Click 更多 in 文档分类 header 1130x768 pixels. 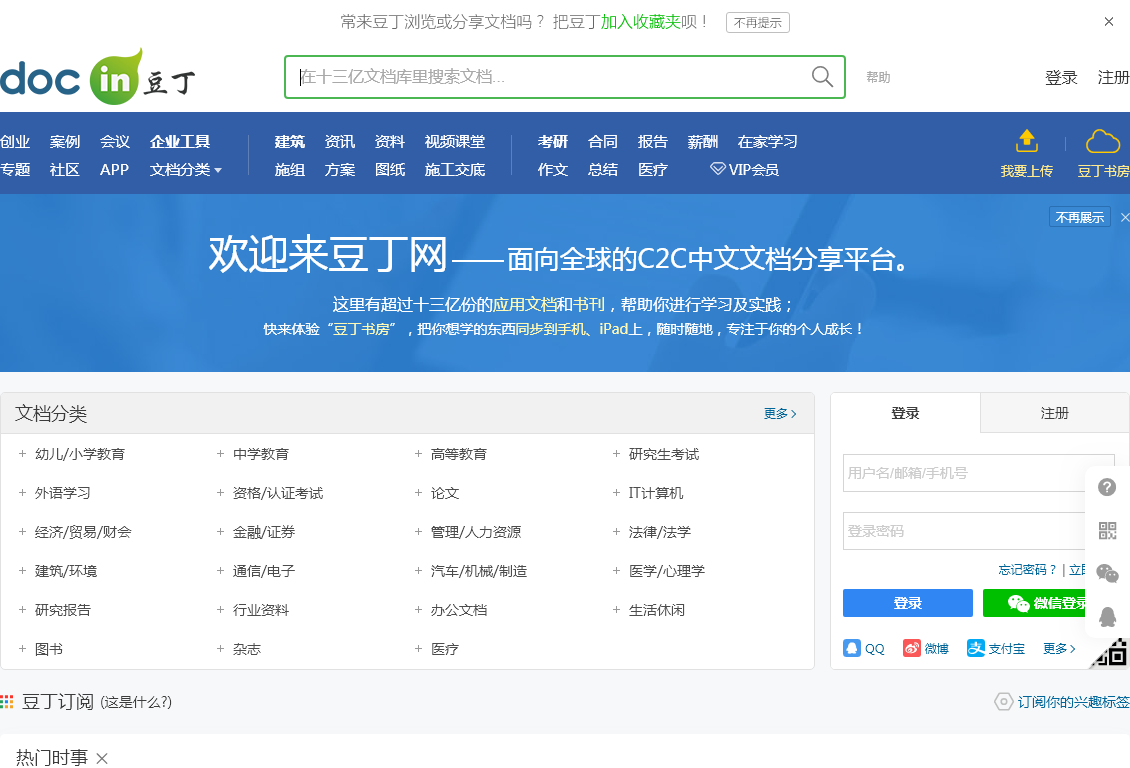(x=780, y=414)
